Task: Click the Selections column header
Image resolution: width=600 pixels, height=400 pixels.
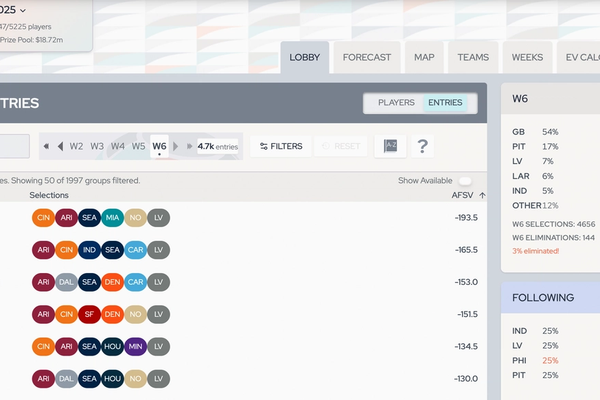Action: point(49,195)
